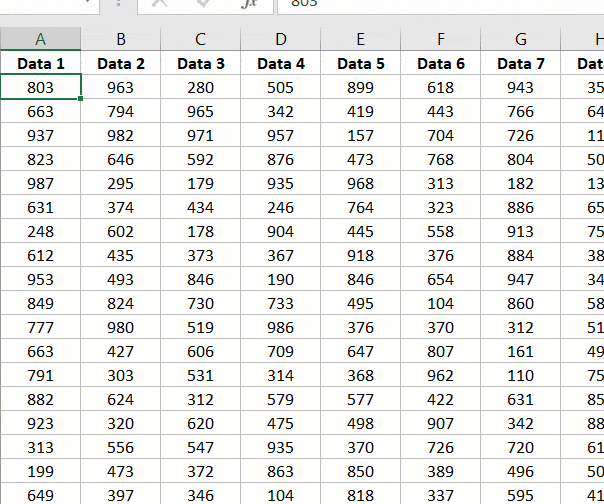The image size is (604, 504).
Task: Click the cell containing 876
Action: [x=280, y=159]
